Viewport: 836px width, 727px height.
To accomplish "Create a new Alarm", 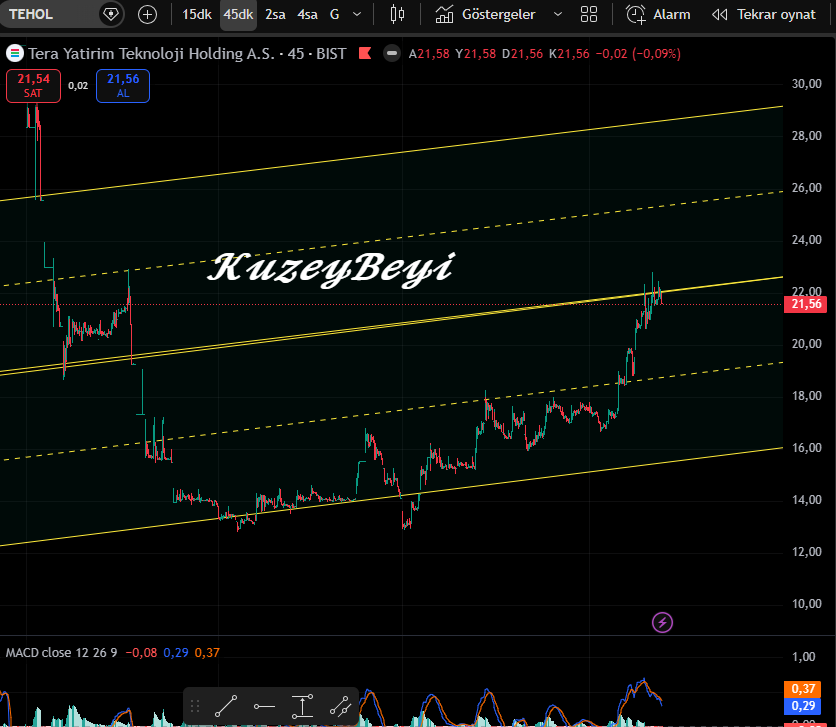I will (658, 14).
